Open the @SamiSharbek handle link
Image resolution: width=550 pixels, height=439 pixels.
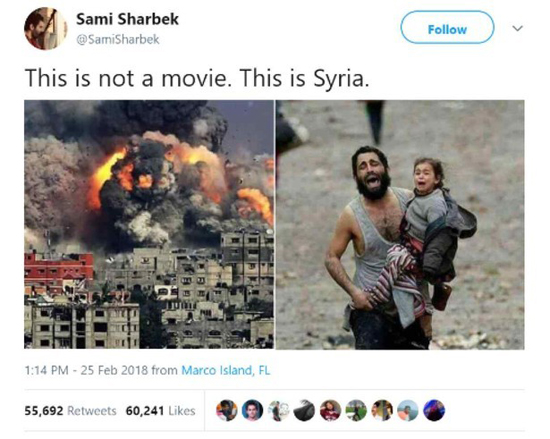click(118, 39)
